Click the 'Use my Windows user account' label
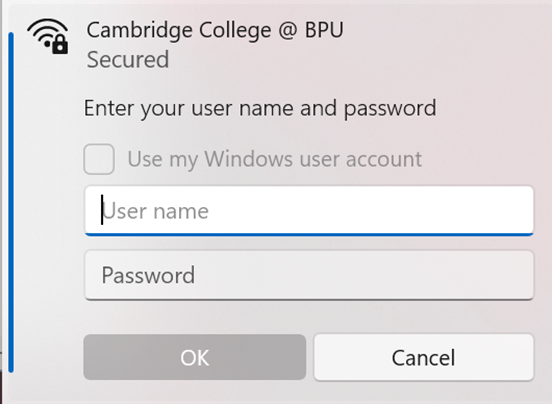552x404 pixels. 275,159
